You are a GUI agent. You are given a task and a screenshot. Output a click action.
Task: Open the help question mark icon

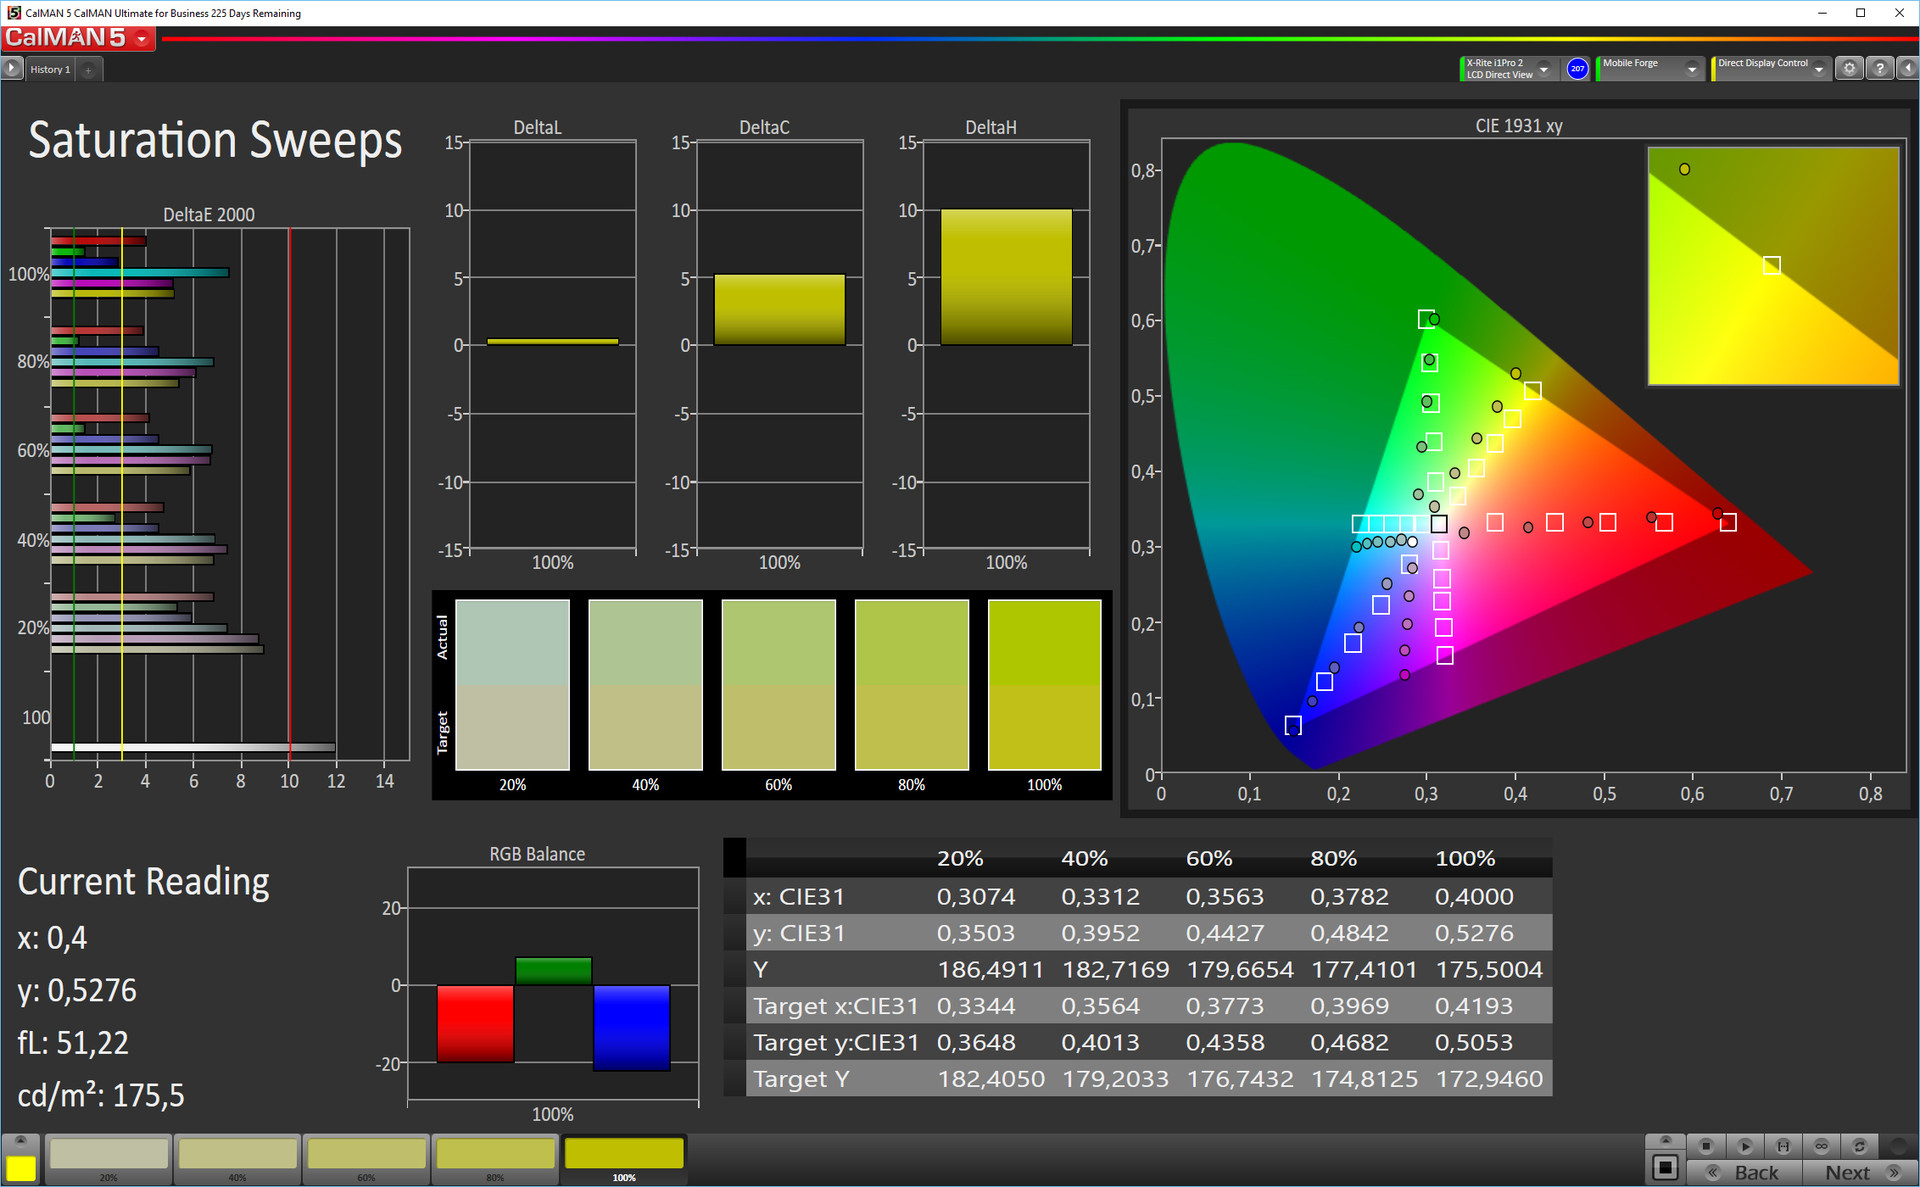click(1879, 68)
